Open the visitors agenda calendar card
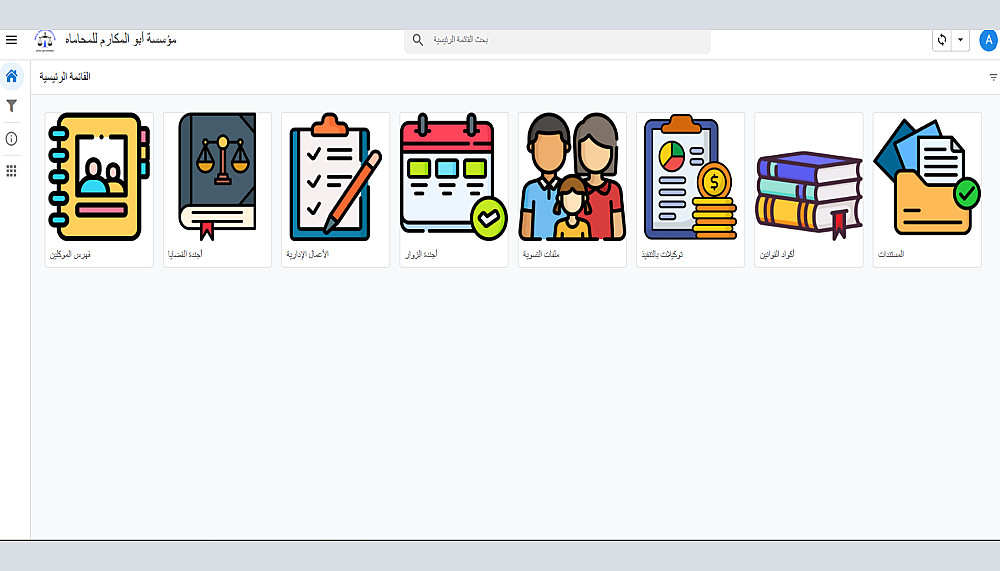This screenshot has width=1000, height=571. coord(454,189)
